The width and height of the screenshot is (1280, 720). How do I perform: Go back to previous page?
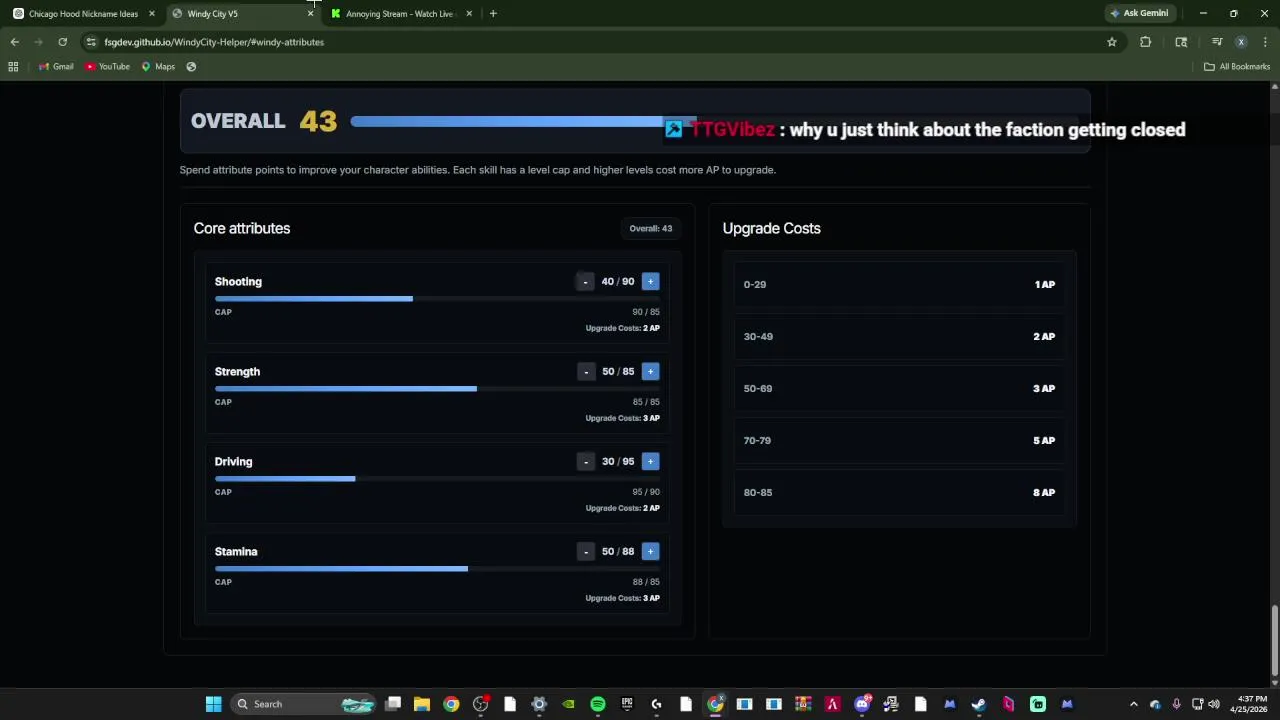[15, 42]
